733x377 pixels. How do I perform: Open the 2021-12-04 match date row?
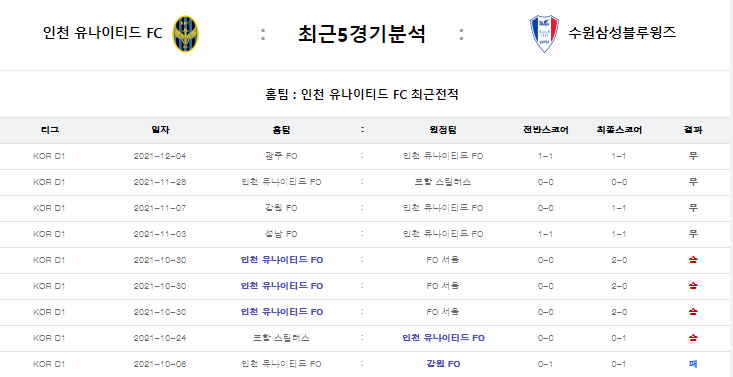(x=365, y=156)
